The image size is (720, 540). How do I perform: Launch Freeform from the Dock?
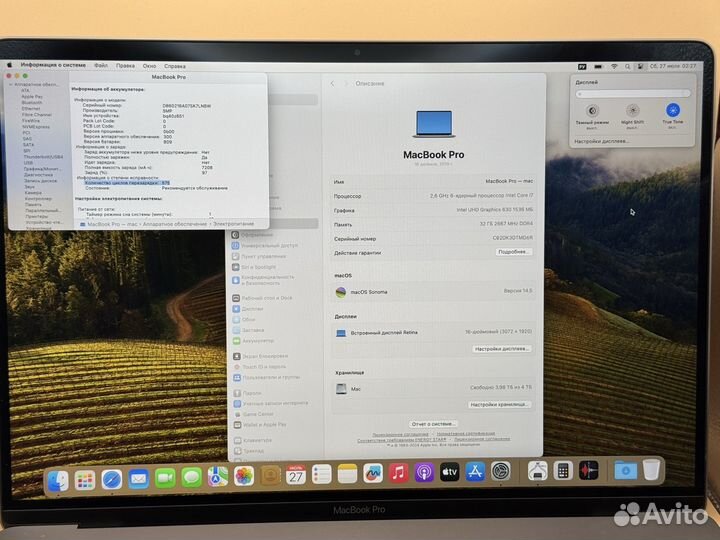point(373,473)
